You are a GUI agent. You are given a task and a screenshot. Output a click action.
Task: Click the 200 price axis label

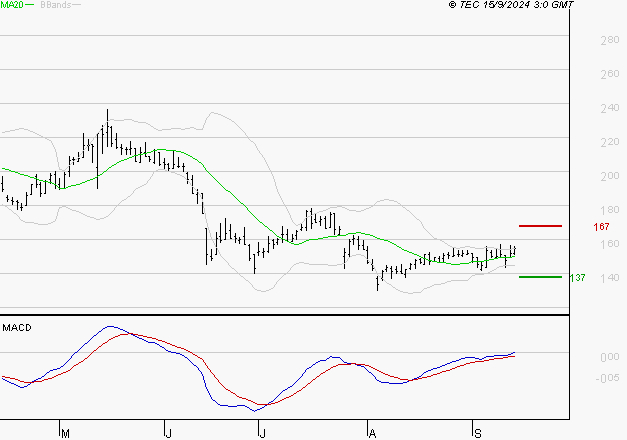pyautogui.click(x=610, y=176)
